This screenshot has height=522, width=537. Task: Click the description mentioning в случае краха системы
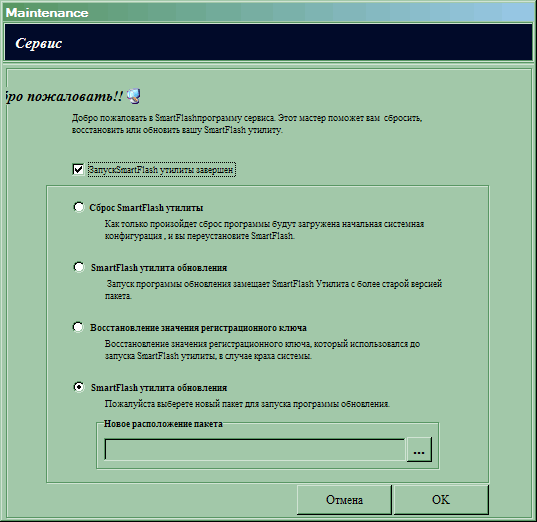[x=262, y=350]
